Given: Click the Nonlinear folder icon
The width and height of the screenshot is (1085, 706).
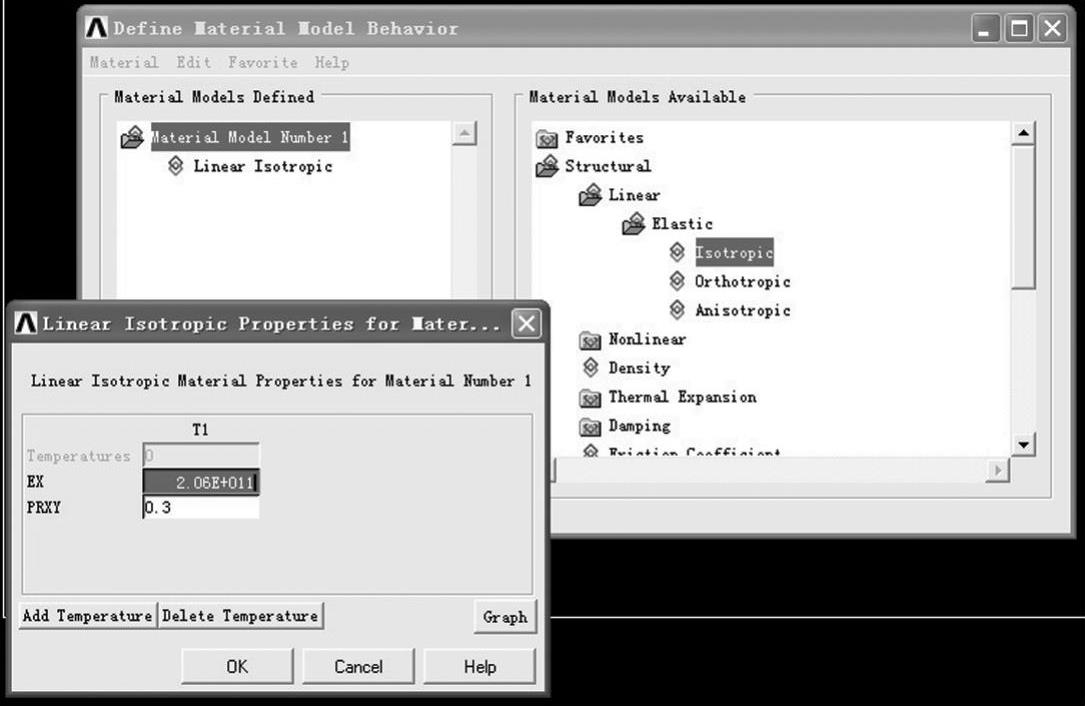Looking at the screenshot, I should (590, 340).
